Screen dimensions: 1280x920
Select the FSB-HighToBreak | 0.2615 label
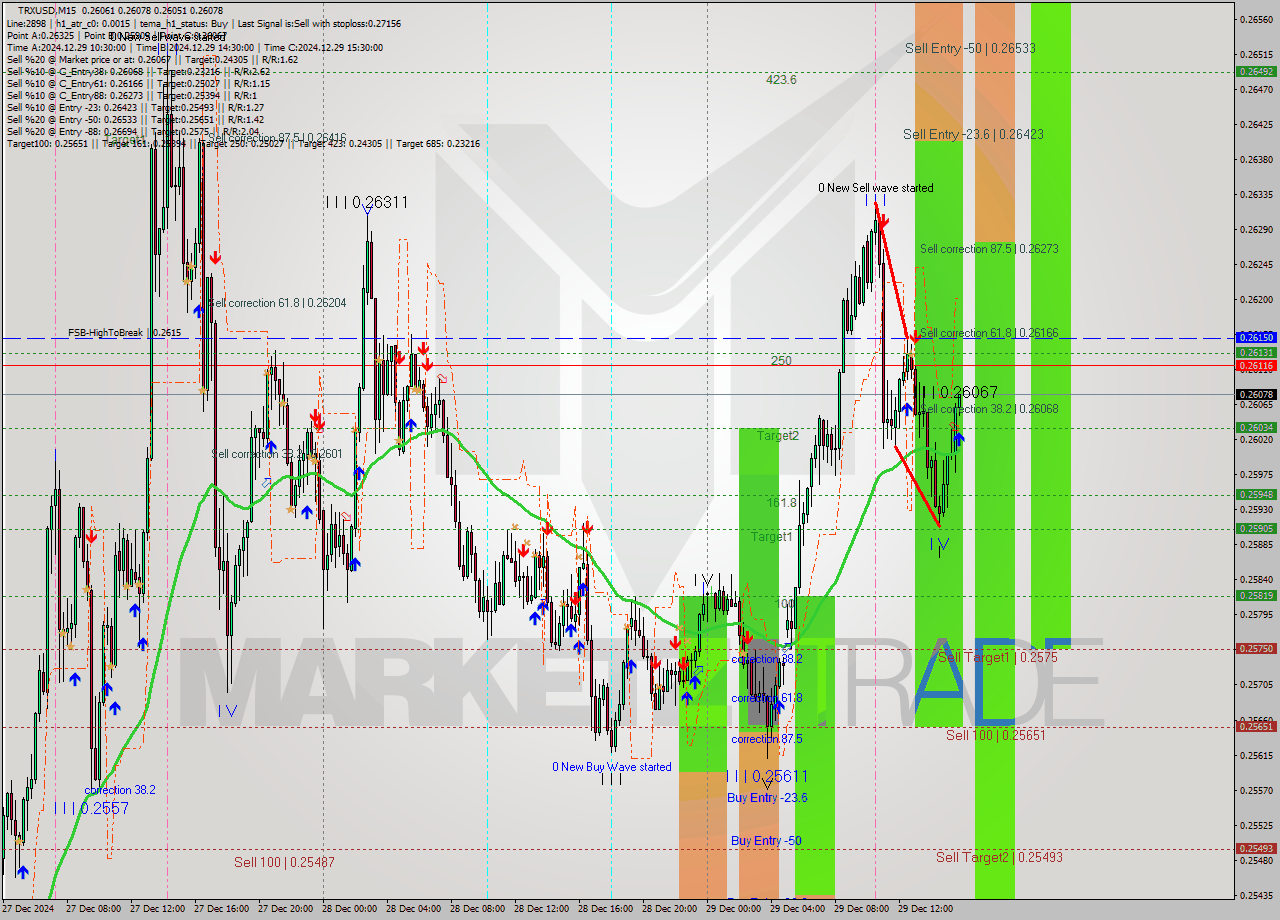125,332
